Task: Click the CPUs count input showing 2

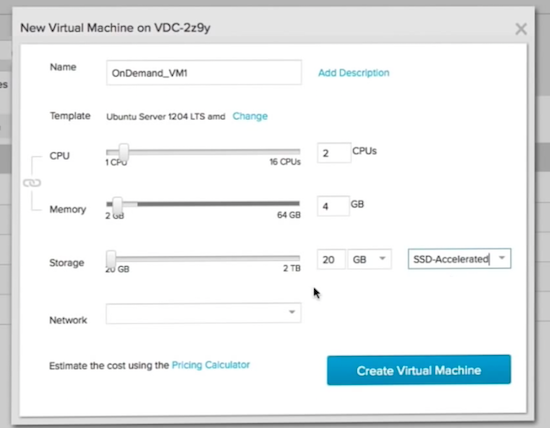Action: click(x=334, y=153)
